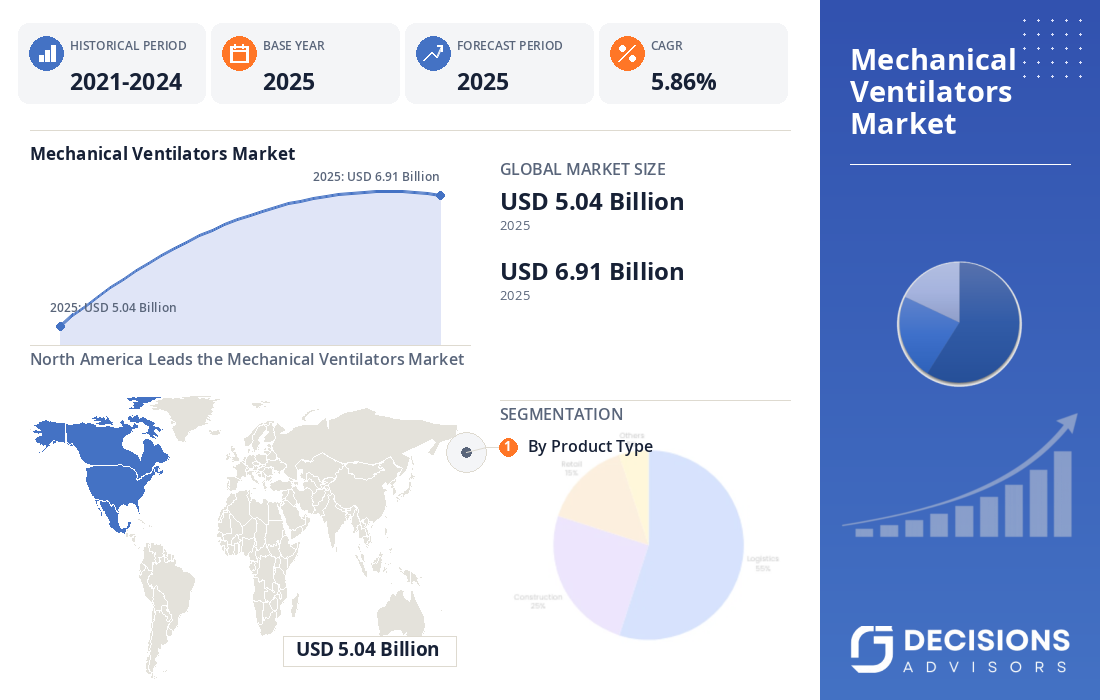
Task: Click the Forecast Period trend arrow icon
Action: [434, 53]
